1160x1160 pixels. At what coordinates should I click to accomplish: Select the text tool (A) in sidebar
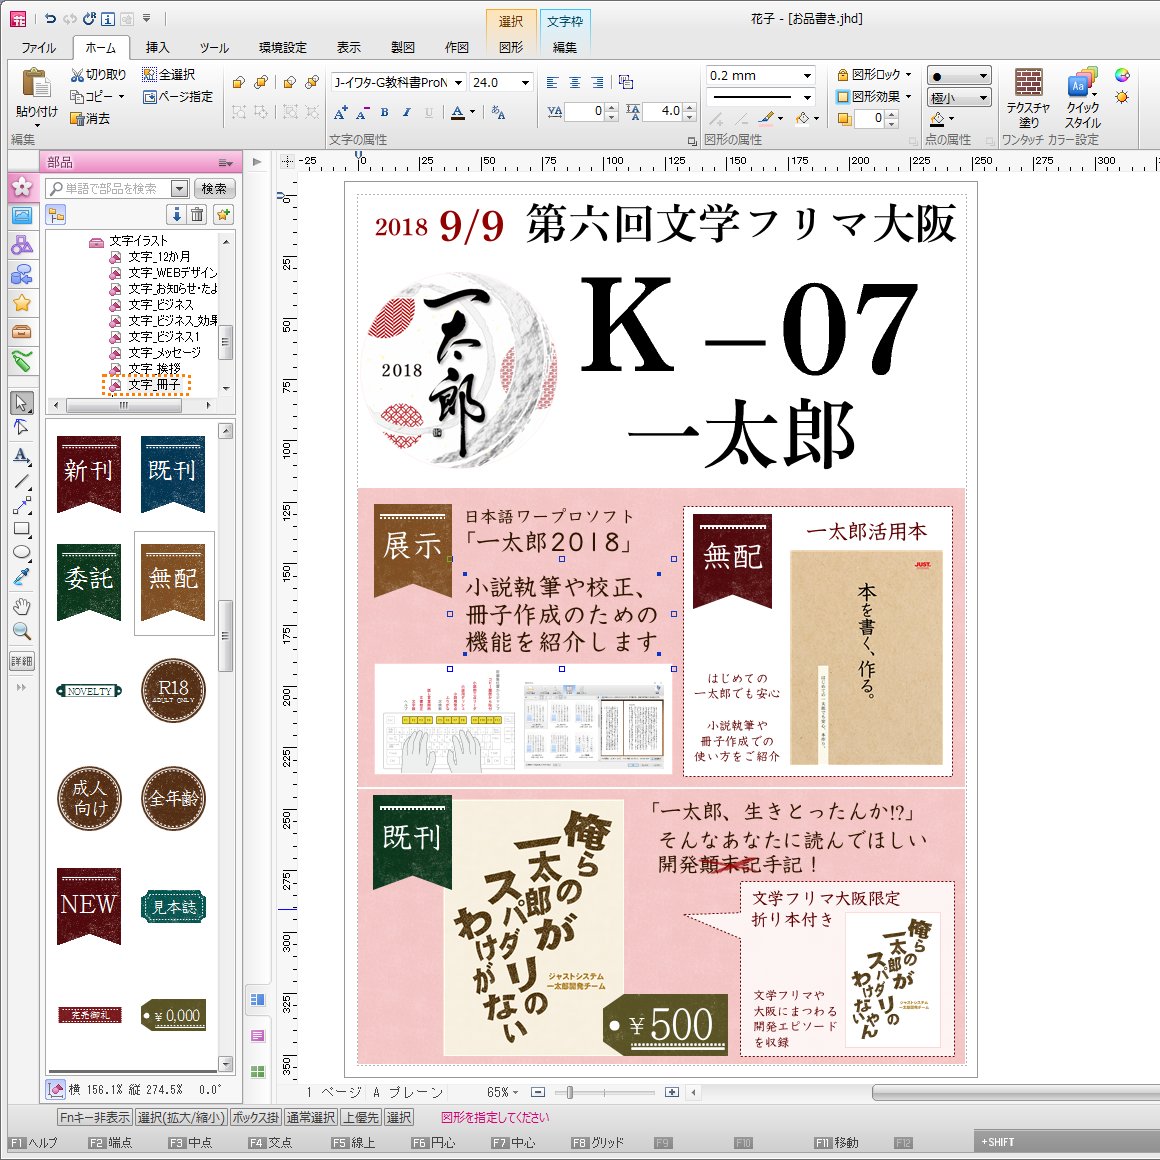point(21,456)
